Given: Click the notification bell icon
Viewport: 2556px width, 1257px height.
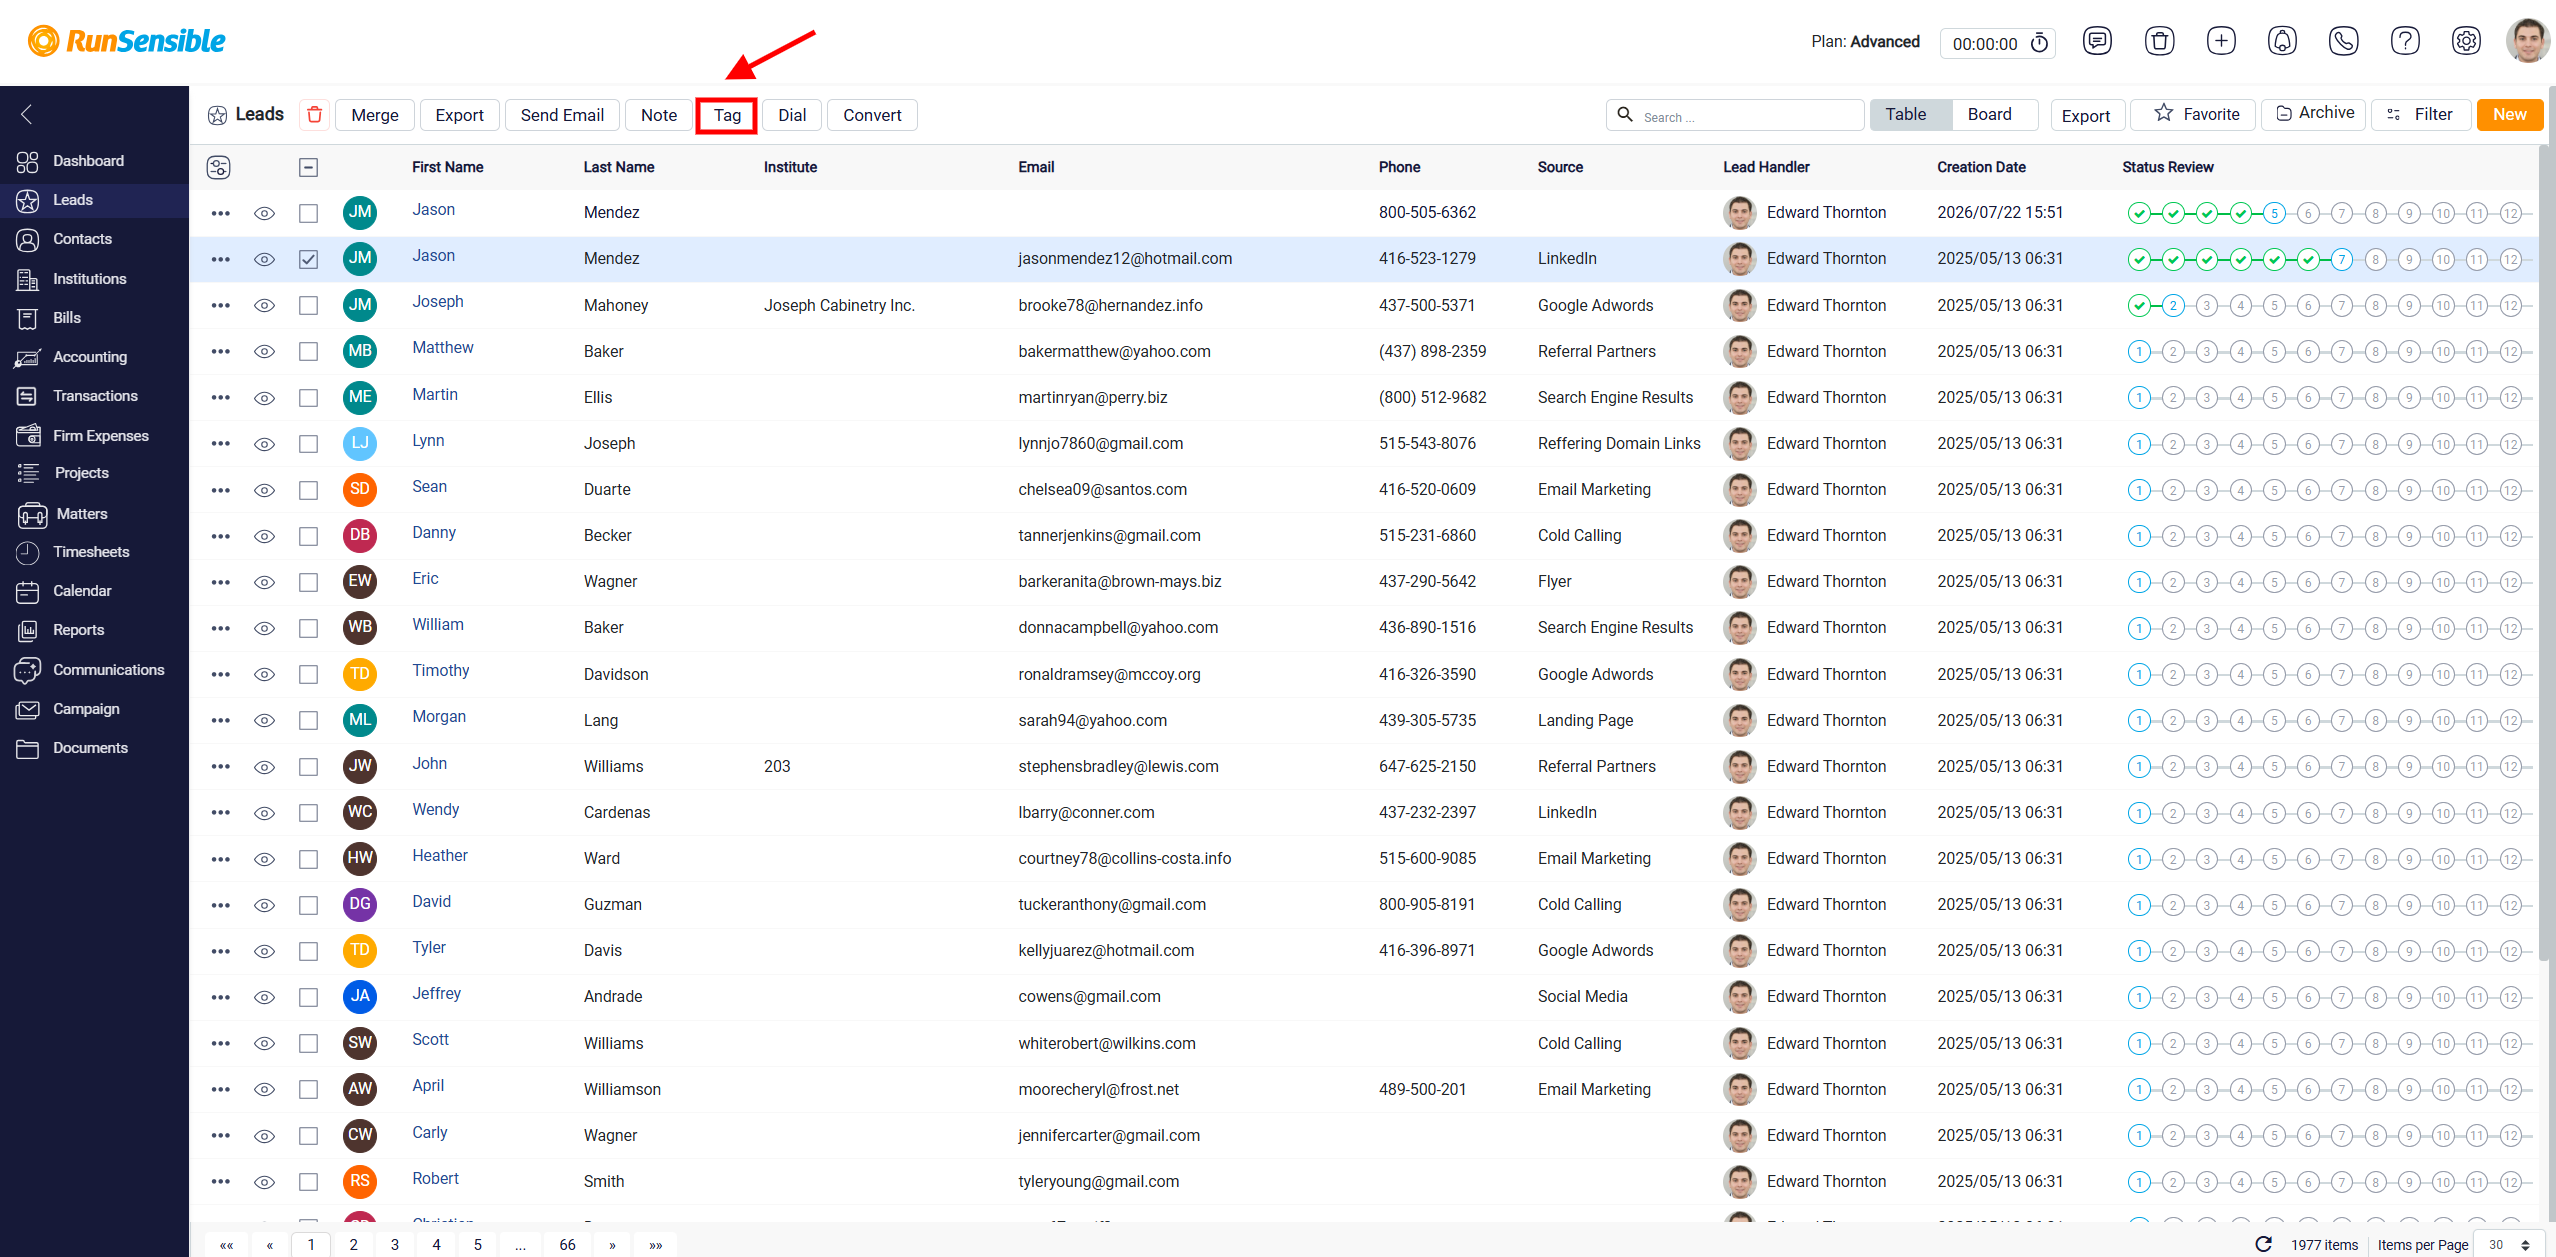Looking at the screenshot, I should (2282, 41).
